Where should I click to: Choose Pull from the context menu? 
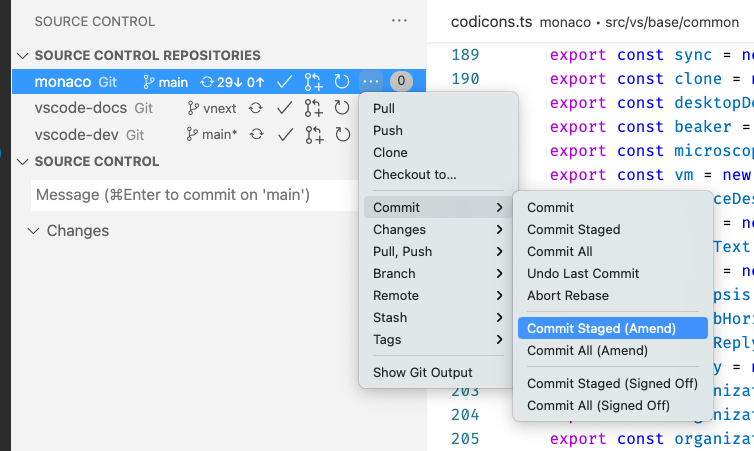[x=438, y=109]
